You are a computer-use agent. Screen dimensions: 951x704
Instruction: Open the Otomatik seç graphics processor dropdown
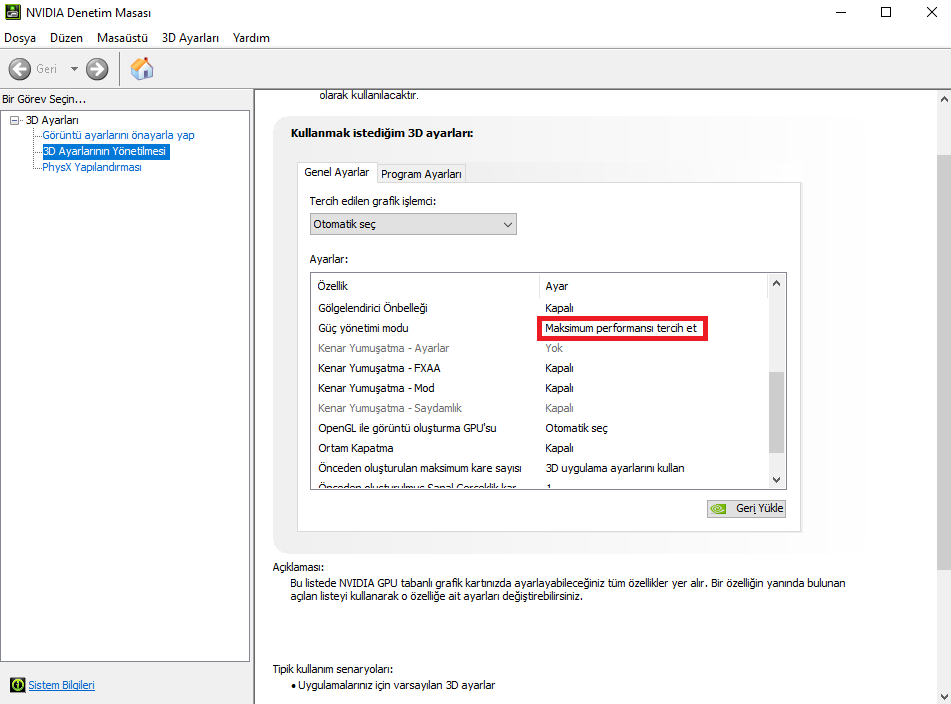click(x=413, y=224)
